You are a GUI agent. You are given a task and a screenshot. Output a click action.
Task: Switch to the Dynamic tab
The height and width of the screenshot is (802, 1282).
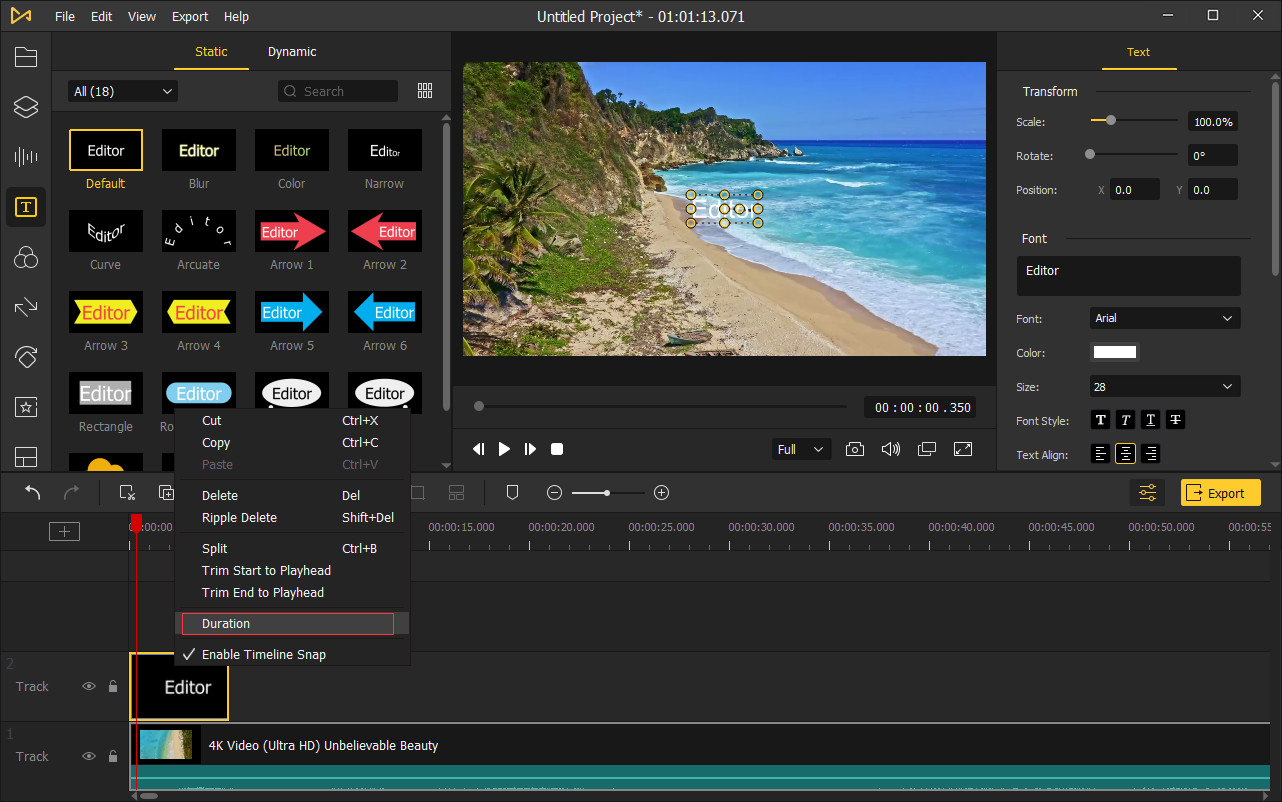coord(292,52)
